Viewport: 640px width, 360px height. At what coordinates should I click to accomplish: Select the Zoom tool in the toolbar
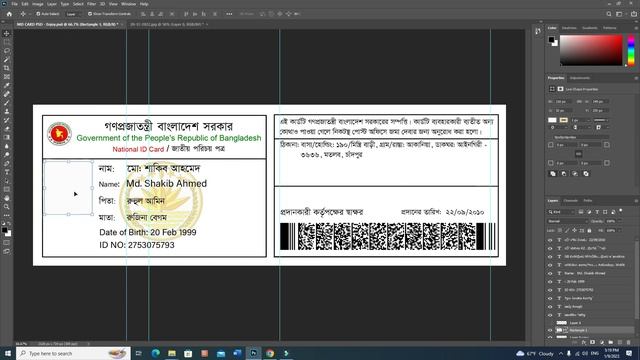(7, 207)
